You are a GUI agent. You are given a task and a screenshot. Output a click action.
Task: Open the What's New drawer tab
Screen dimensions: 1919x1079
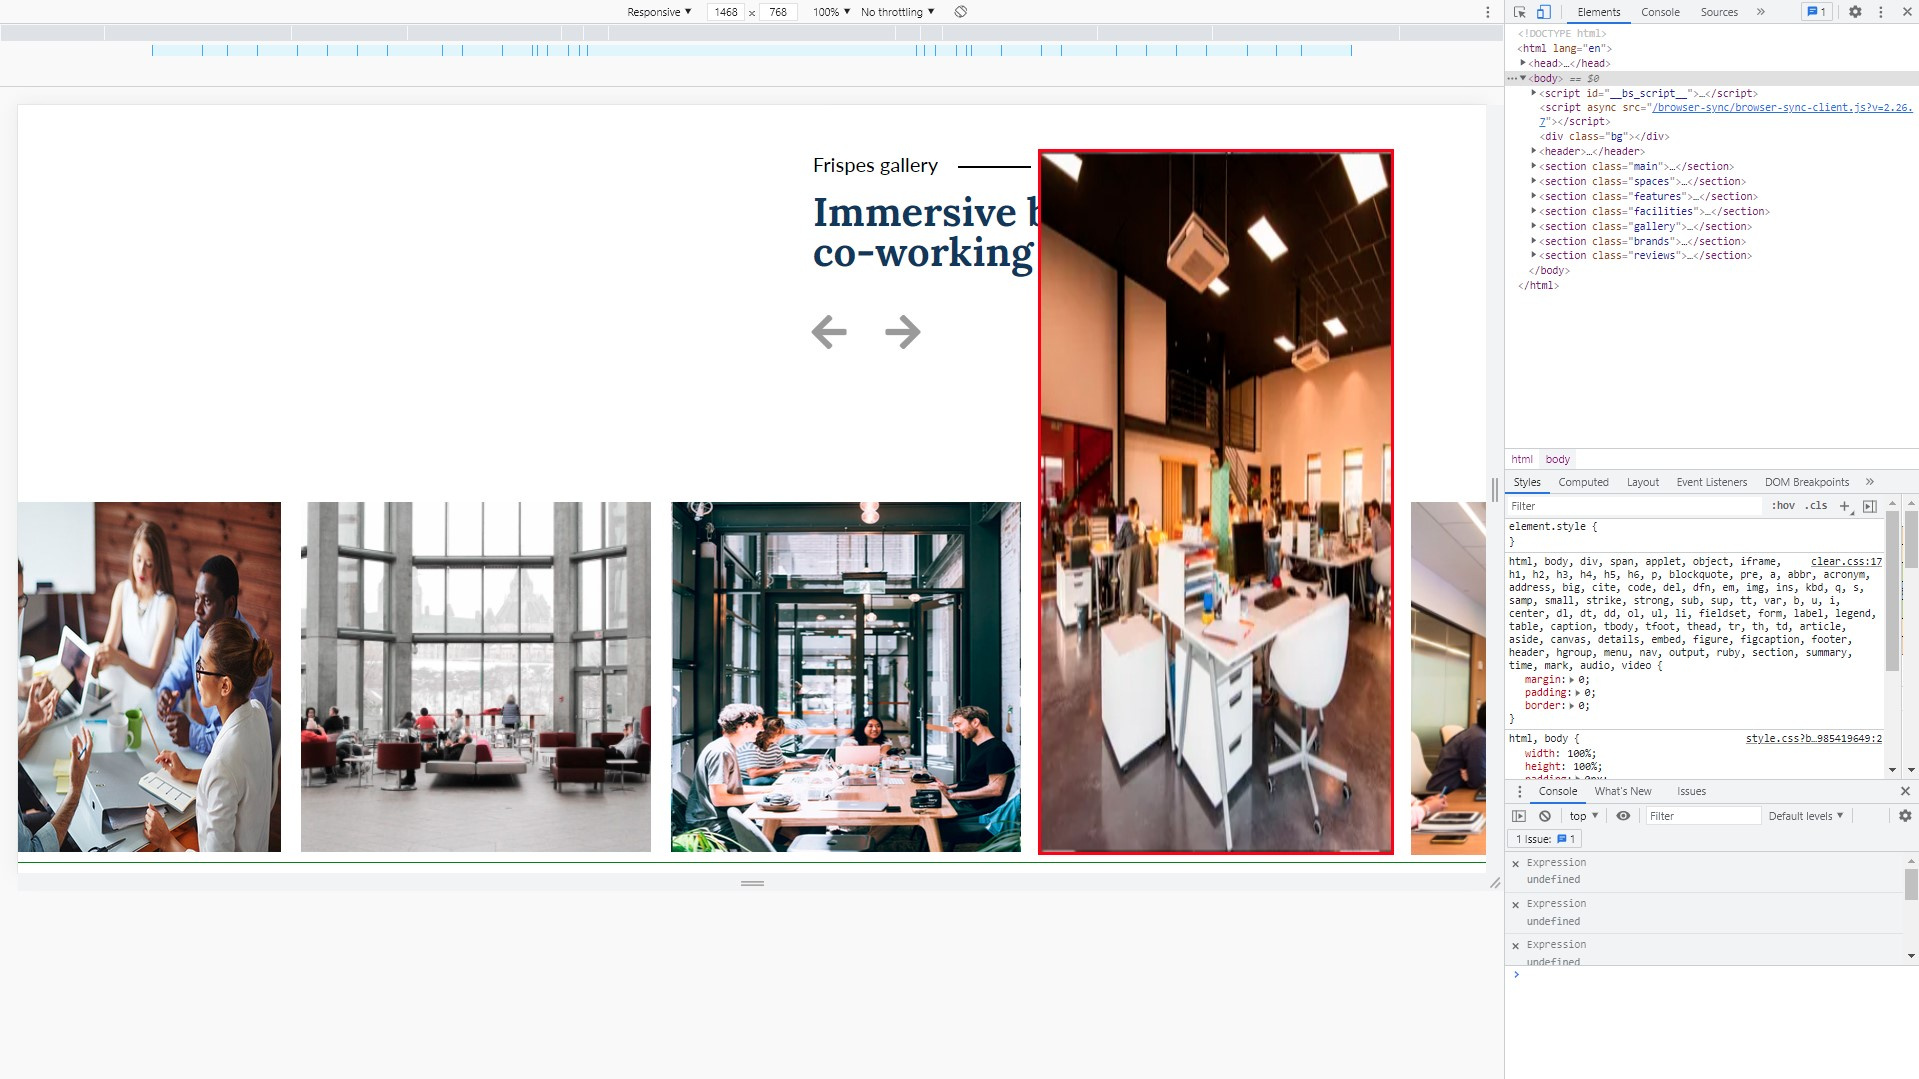tap(1622, 791)
